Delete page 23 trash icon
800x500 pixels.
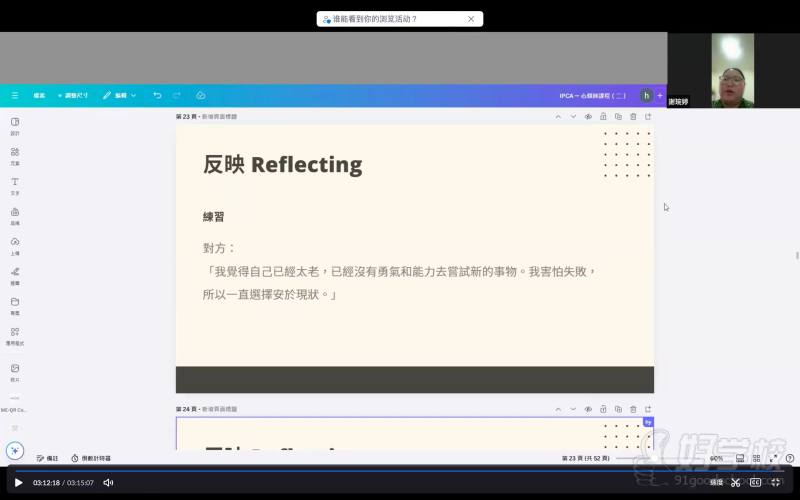pos(633,117)
